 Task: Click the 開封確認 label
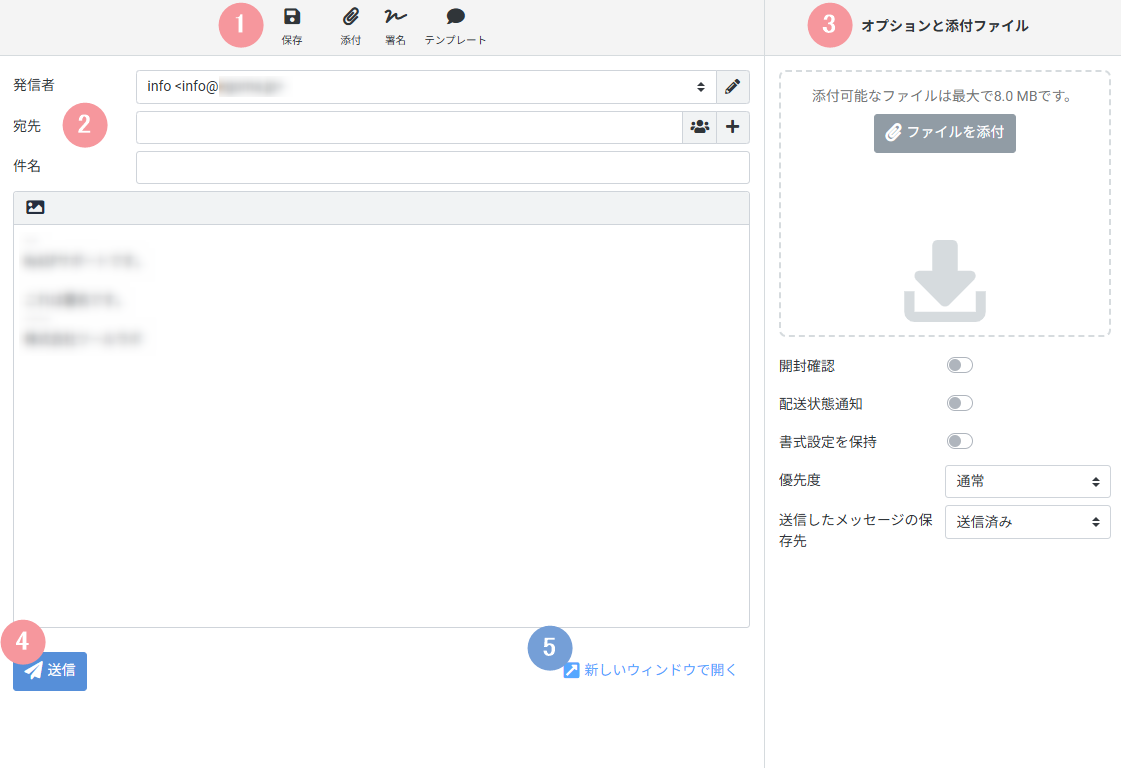[806, 366]
